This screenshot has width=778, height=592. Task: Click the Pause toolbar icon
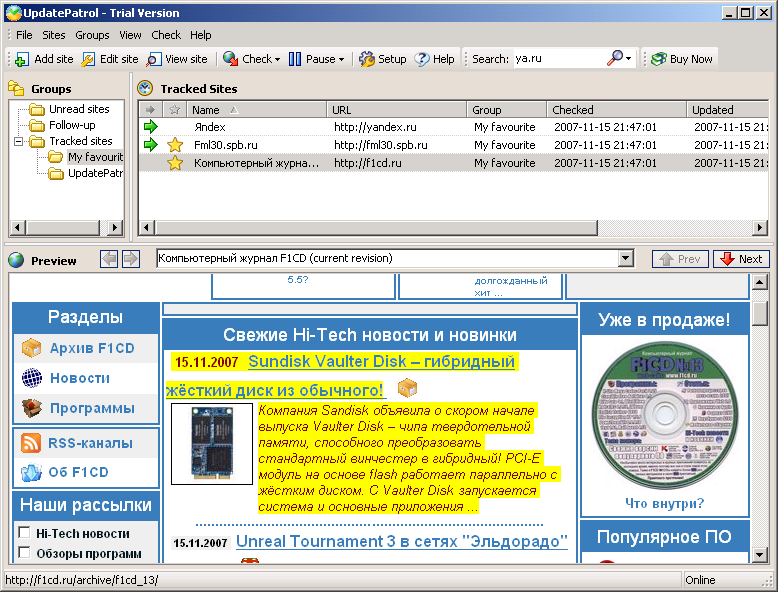tap(295, 59)
